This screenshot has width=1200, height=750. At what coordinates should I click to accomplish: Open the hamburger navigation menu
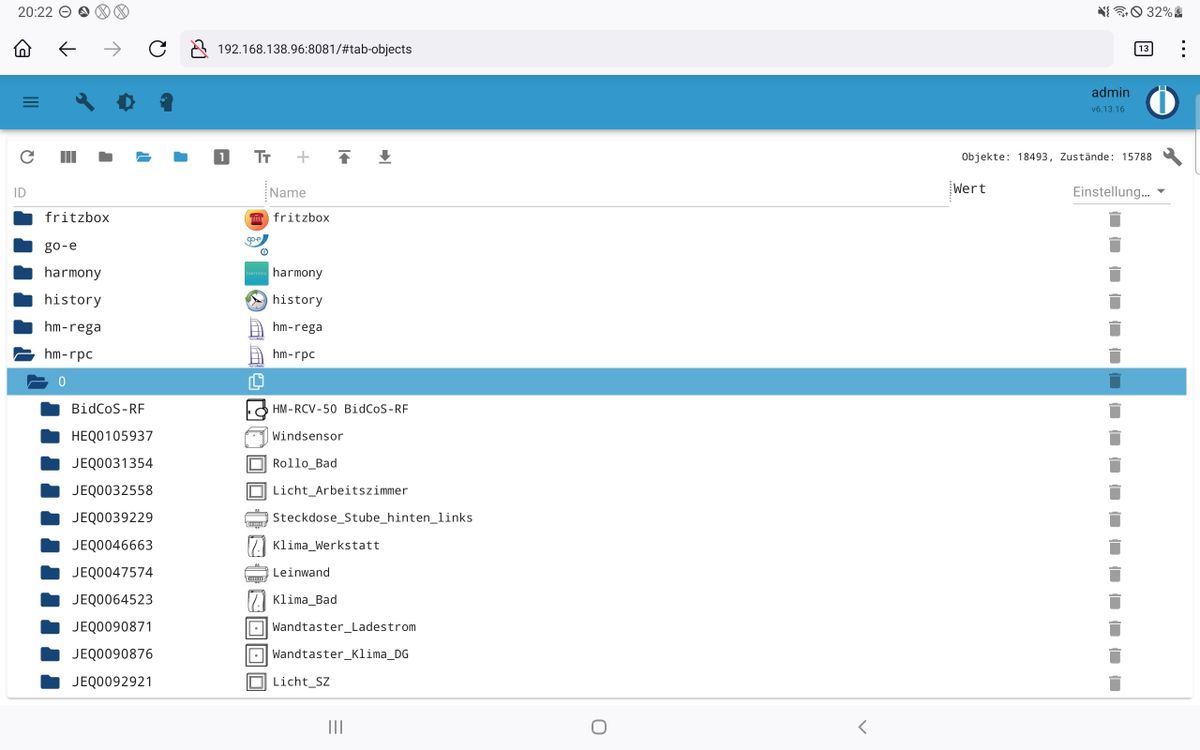click(x=31, y=102)
